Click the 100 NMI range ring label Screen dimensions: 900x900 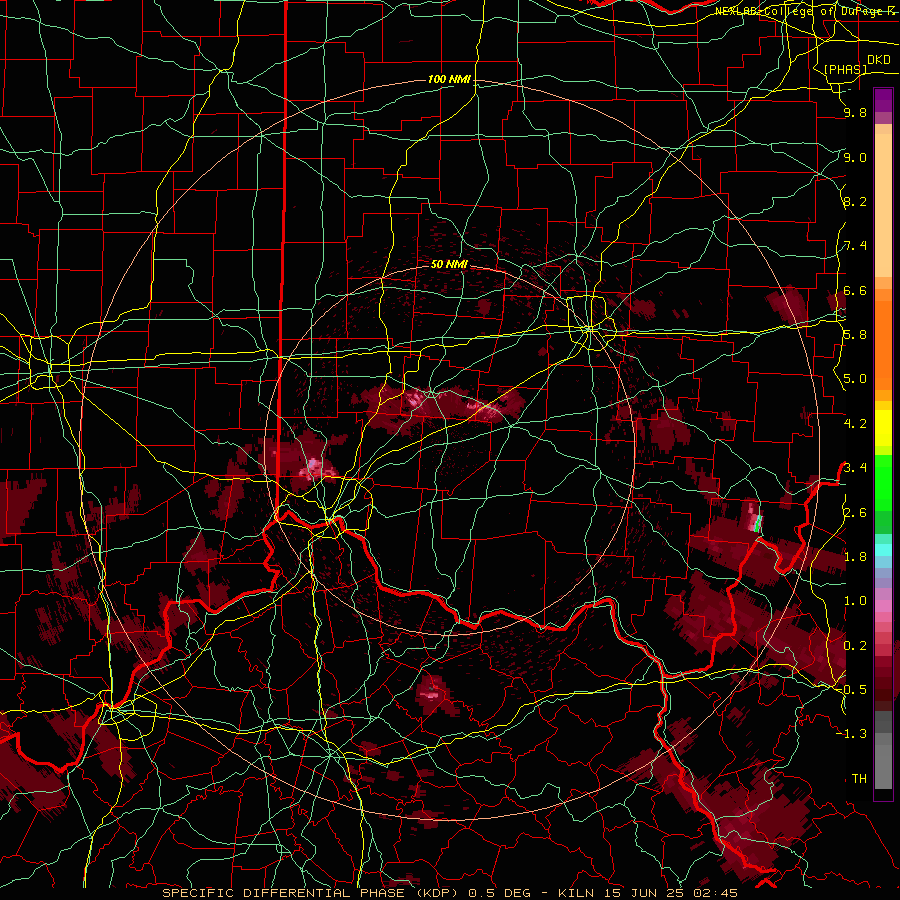449,79
